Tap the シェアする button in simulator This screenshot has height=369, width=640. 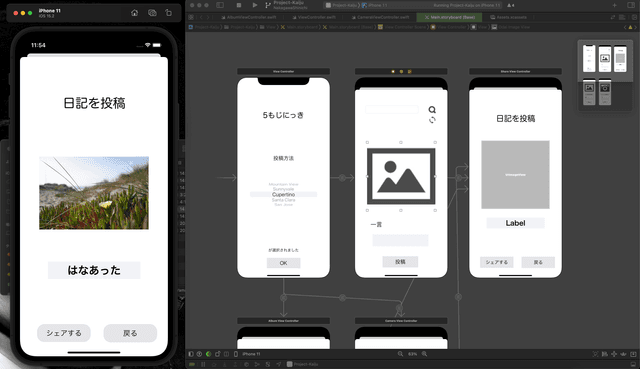click(x=64, y=333)
